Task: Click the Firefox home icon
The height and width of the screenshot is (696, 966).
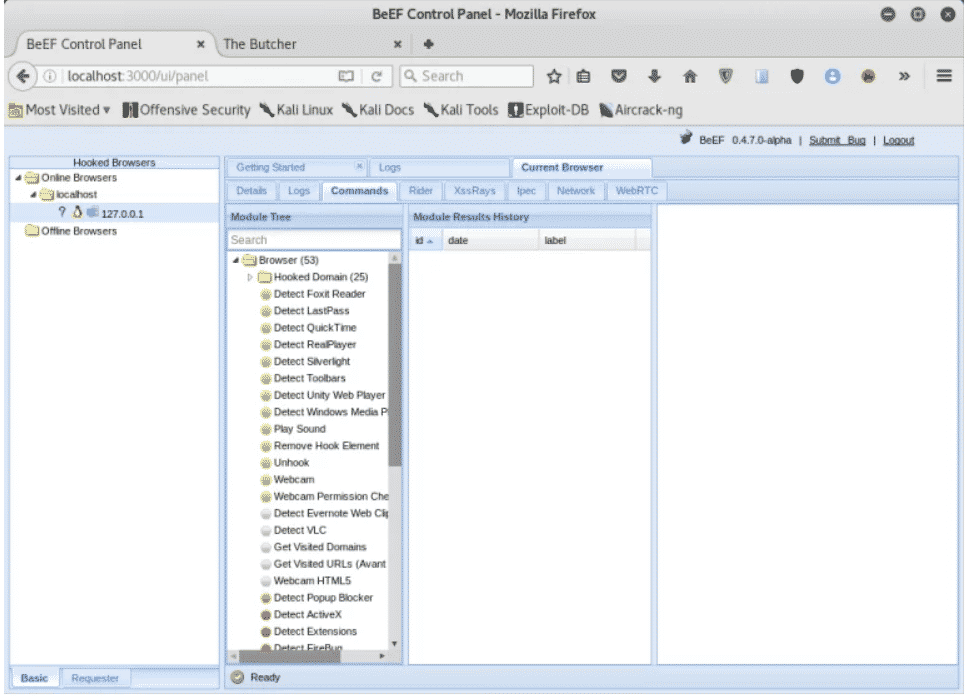Action: [x=689, y=76]
